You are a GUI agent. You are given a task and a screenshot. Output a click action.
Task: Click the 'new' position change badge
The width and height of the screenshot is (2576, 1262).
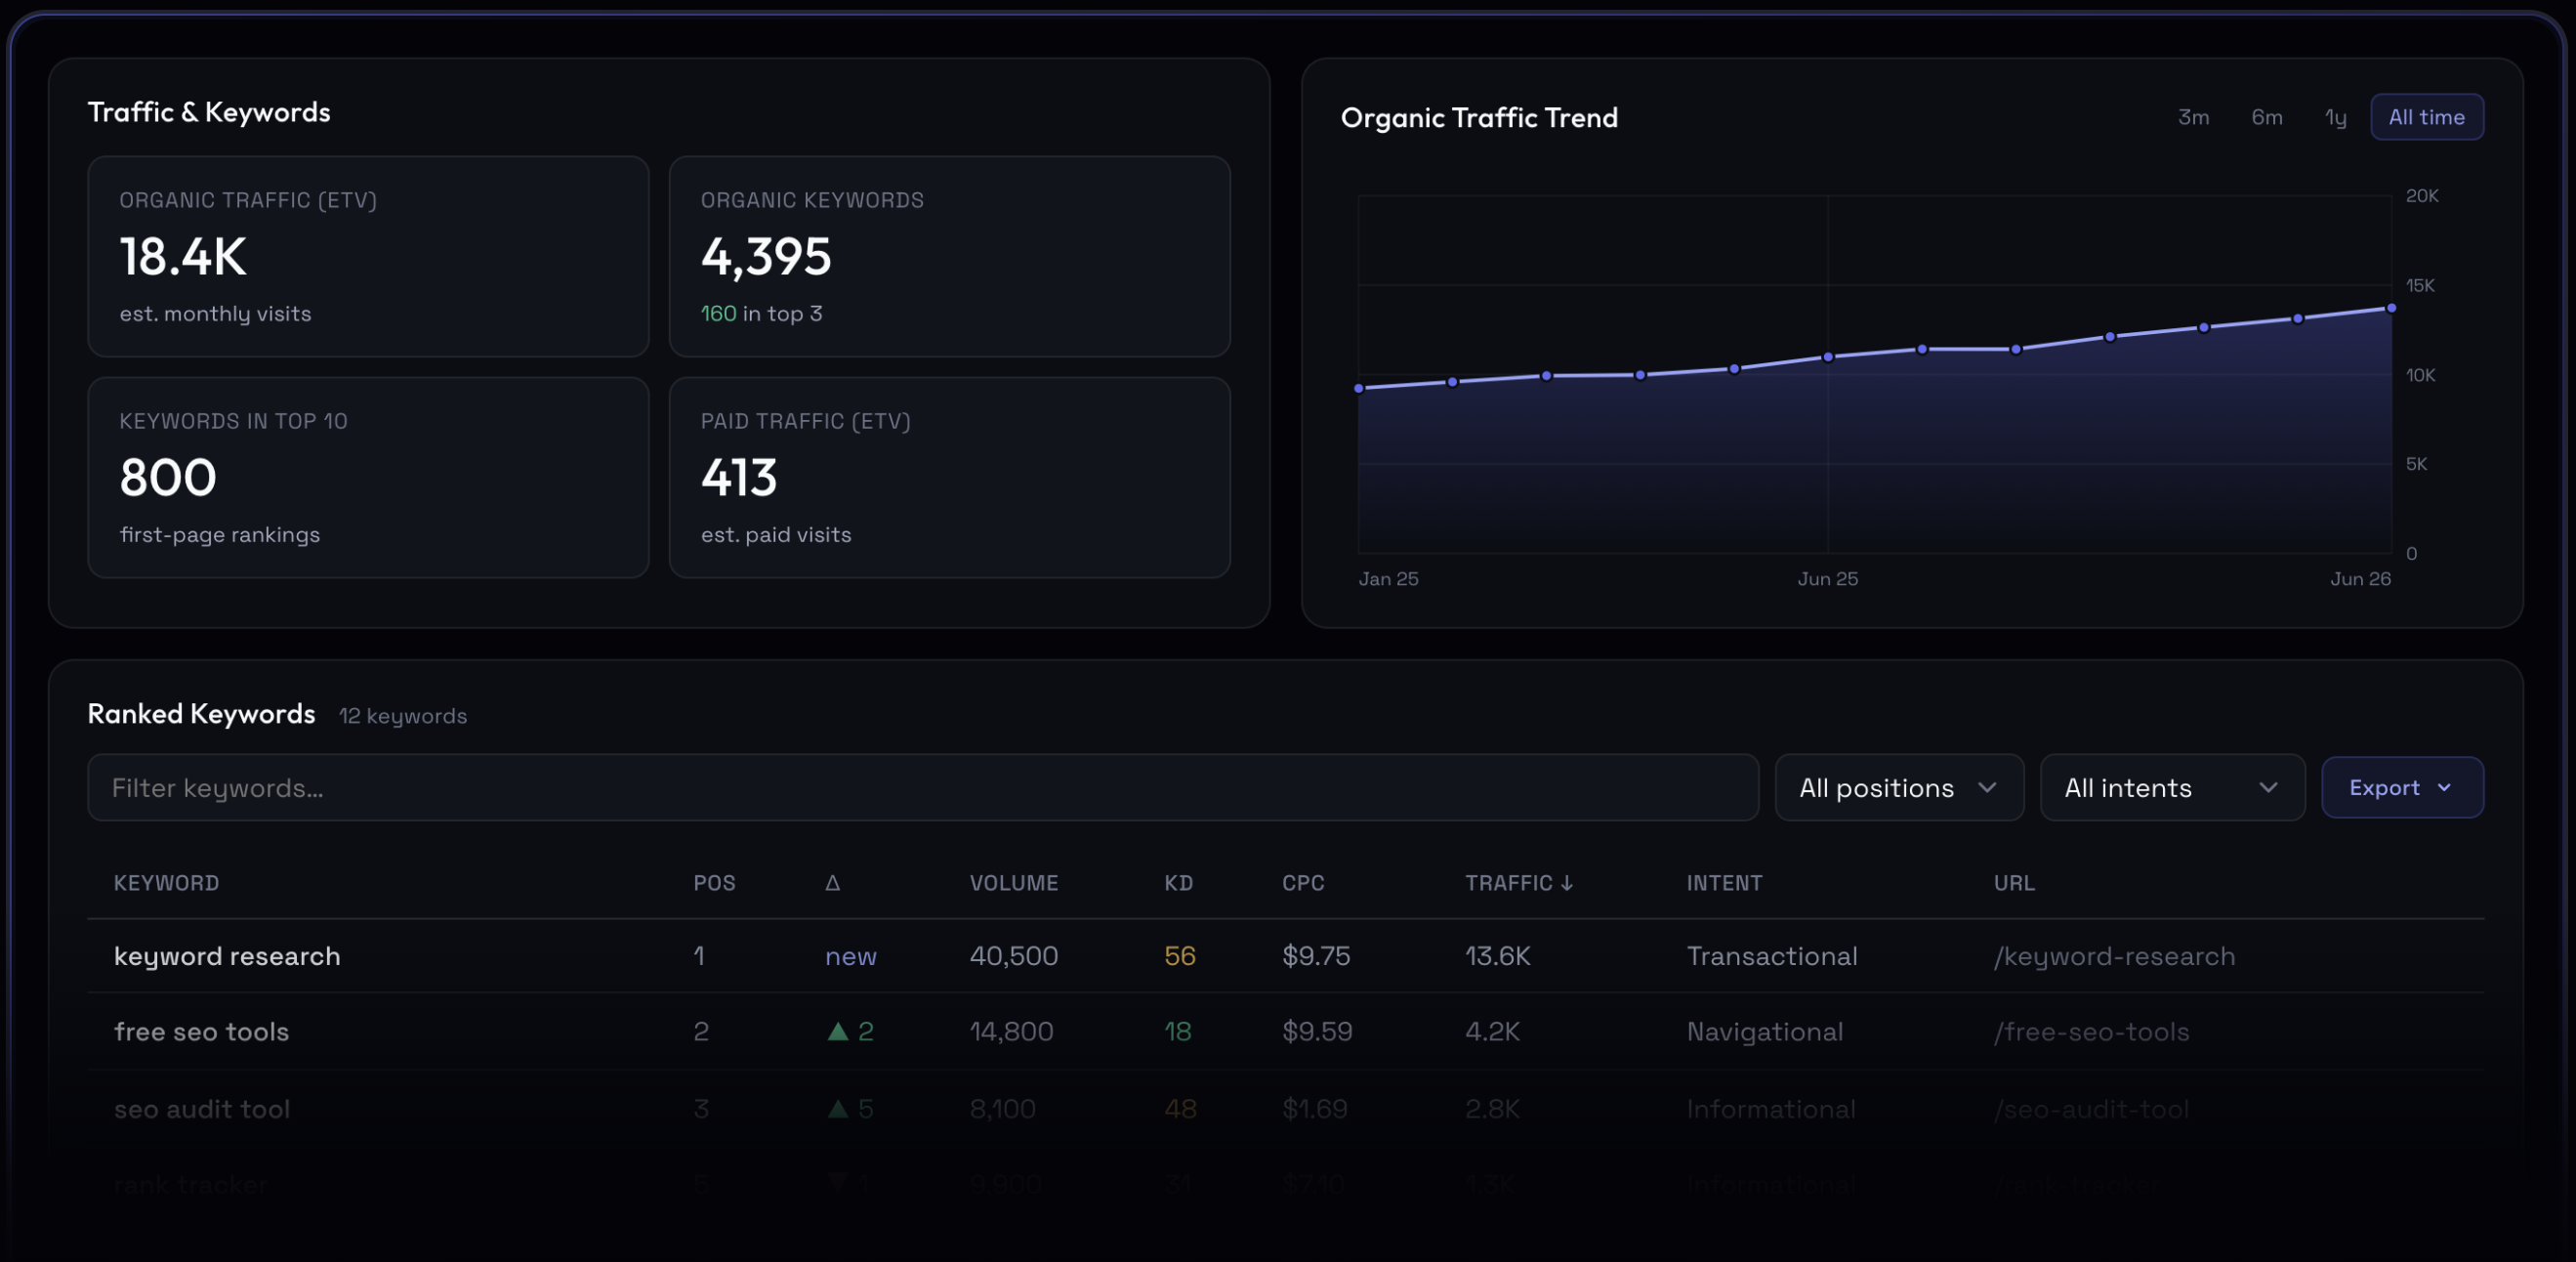(850, 956)
